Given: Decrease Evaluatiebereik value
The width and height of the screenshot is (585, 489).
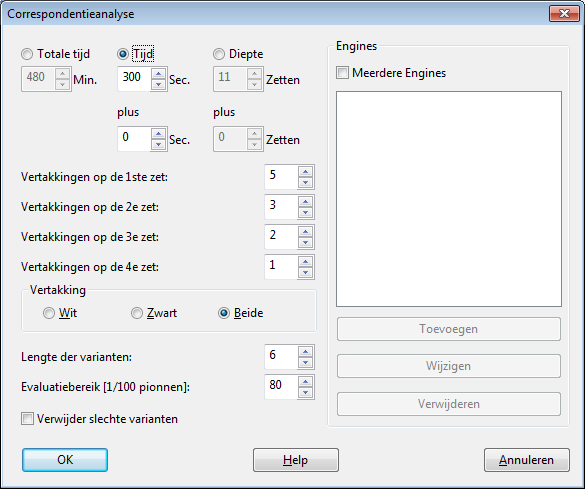Looking at the screenshot, I should coord(306,393).
